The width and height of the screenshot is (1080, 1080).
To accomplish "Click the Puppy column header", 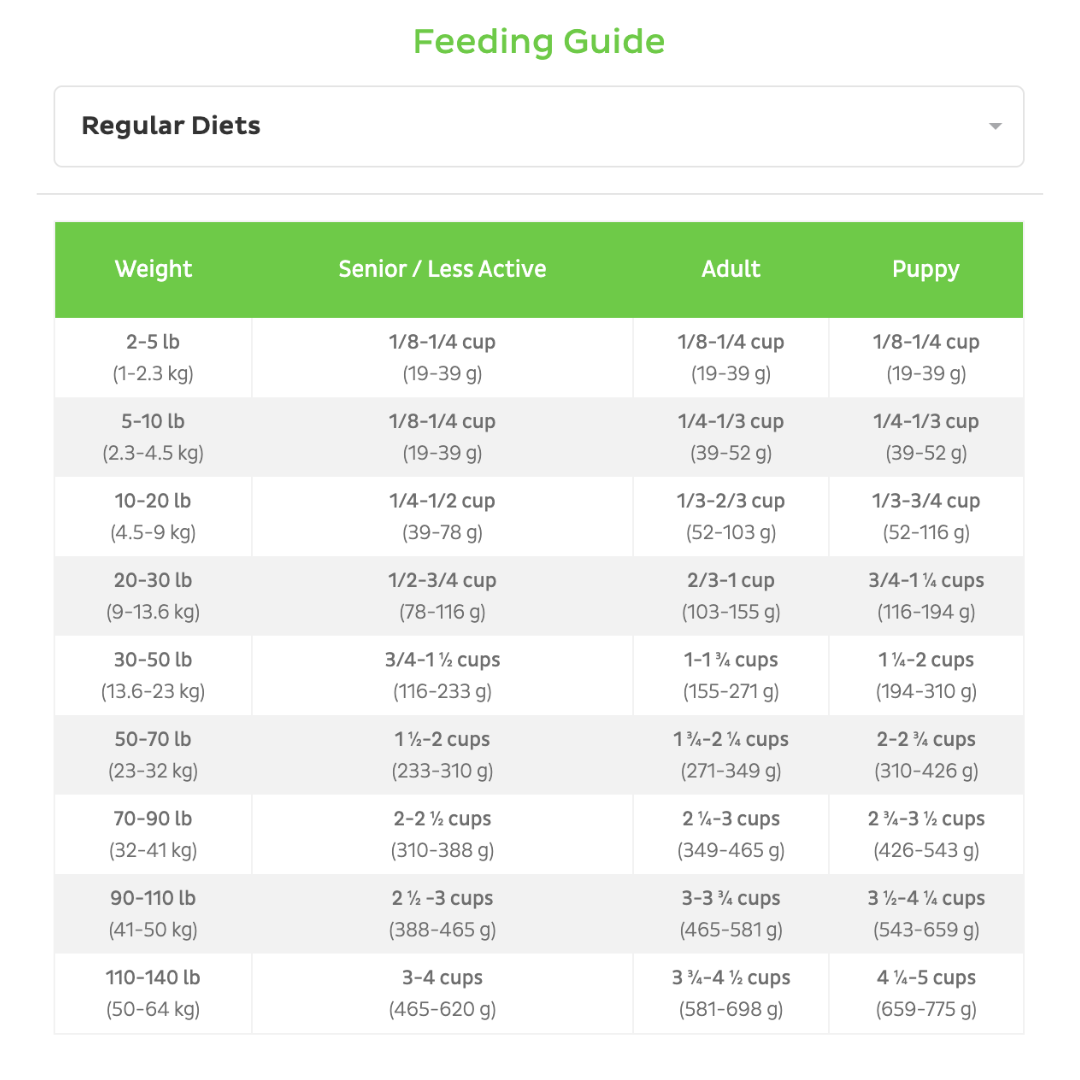I will (x=926, y=269).
